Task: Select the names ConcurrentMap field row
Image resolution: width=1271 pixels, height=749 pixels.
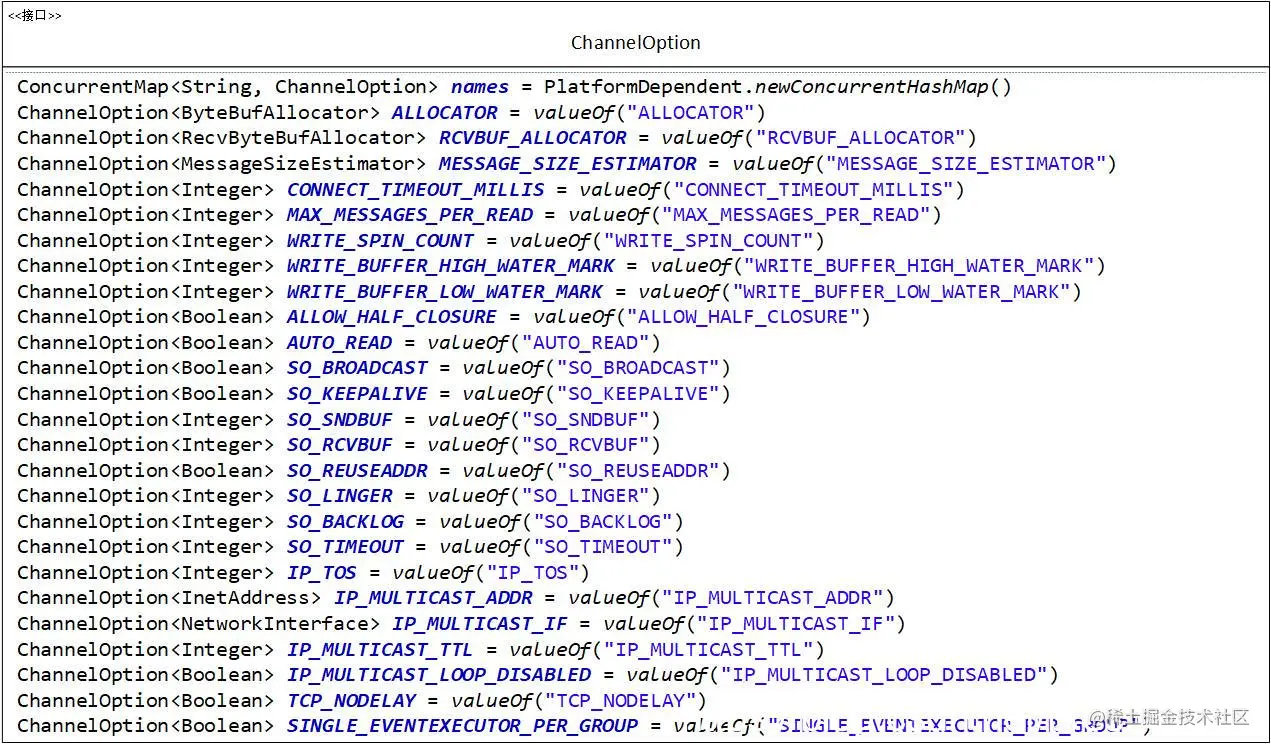Action: (514, 87)
